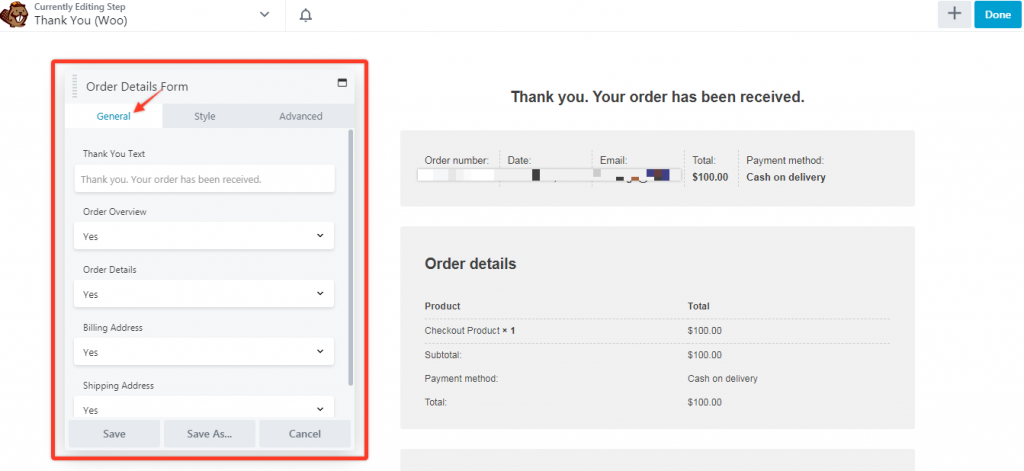The image size is (1024, 471).
Task: Switch to the Style tab
Action: point(204,116)
